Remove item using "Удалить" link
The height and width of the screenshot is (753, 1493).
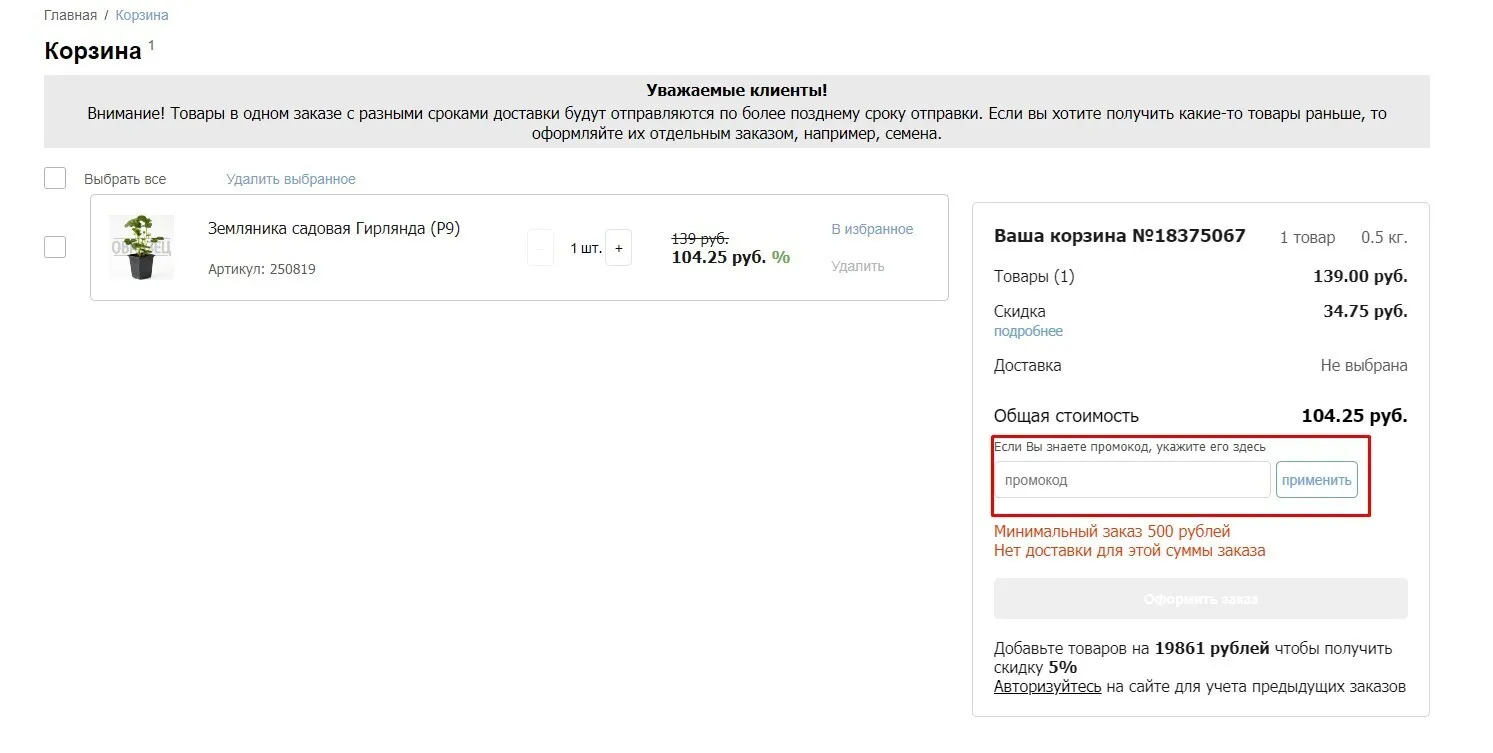(x=858, y=266)
